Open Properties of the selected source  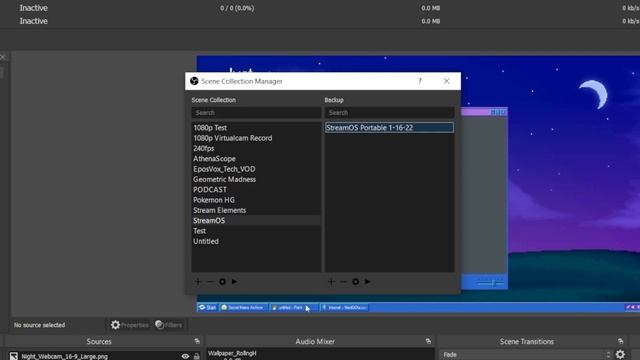[130, 325]
